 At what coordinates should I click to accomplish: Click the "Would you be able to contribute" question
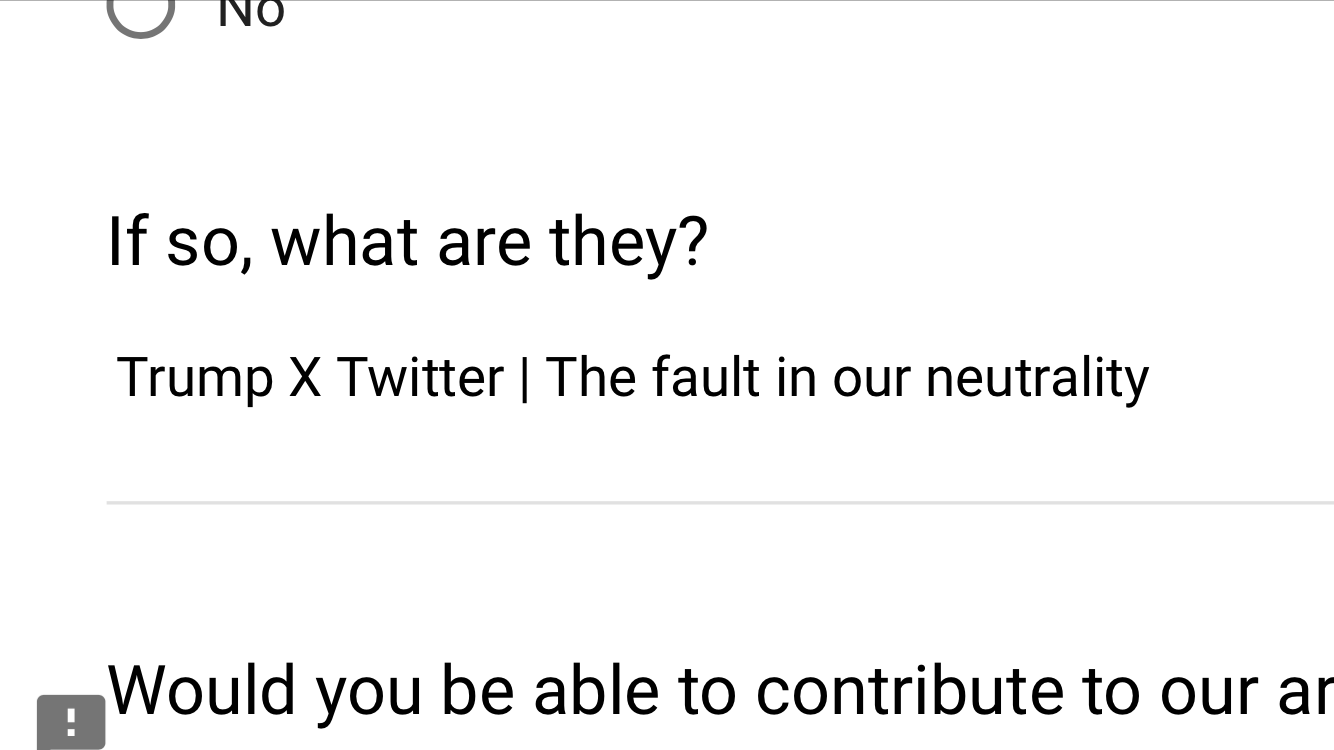pyautogui.click(x=720, y=690)
